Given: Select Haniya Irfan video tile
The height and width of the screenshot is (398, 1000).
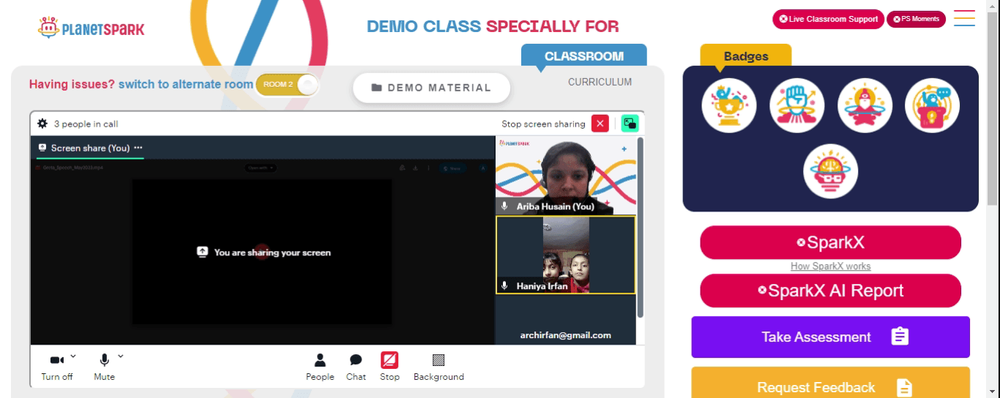Looking at the screenshot, I should [566, 255].
